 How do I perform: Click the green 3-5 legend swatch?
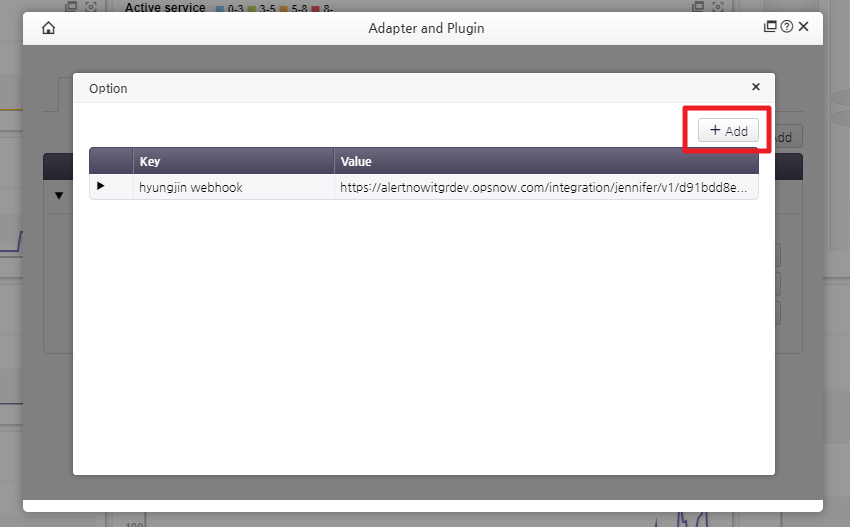coord(252,9)
